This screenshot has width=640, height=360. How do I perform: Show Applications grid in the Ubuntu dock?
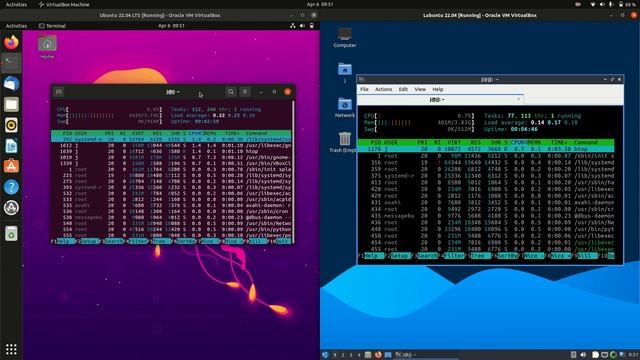[x=11, y=349]
